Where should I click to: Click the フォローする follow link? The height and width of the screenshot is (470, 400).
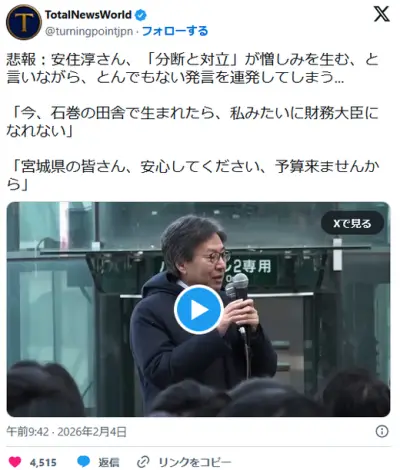tap(175, 31)
